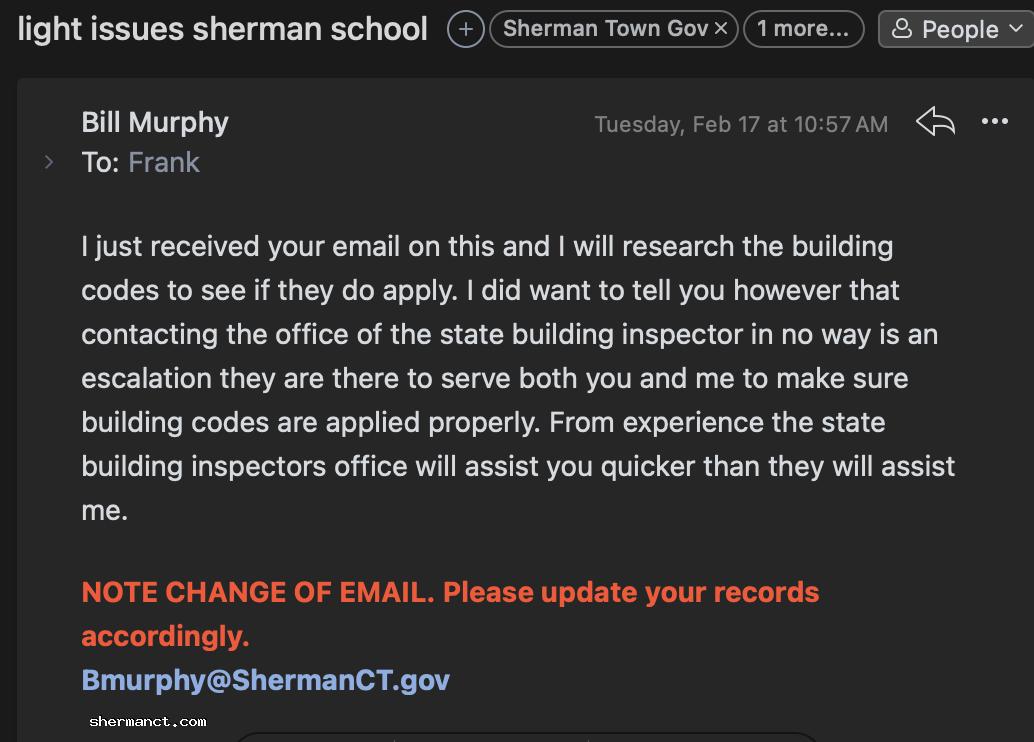1034x742 pixels.
Task: Click the reply arrow icon
Action: pyautogui.click(x=935, y=123)
